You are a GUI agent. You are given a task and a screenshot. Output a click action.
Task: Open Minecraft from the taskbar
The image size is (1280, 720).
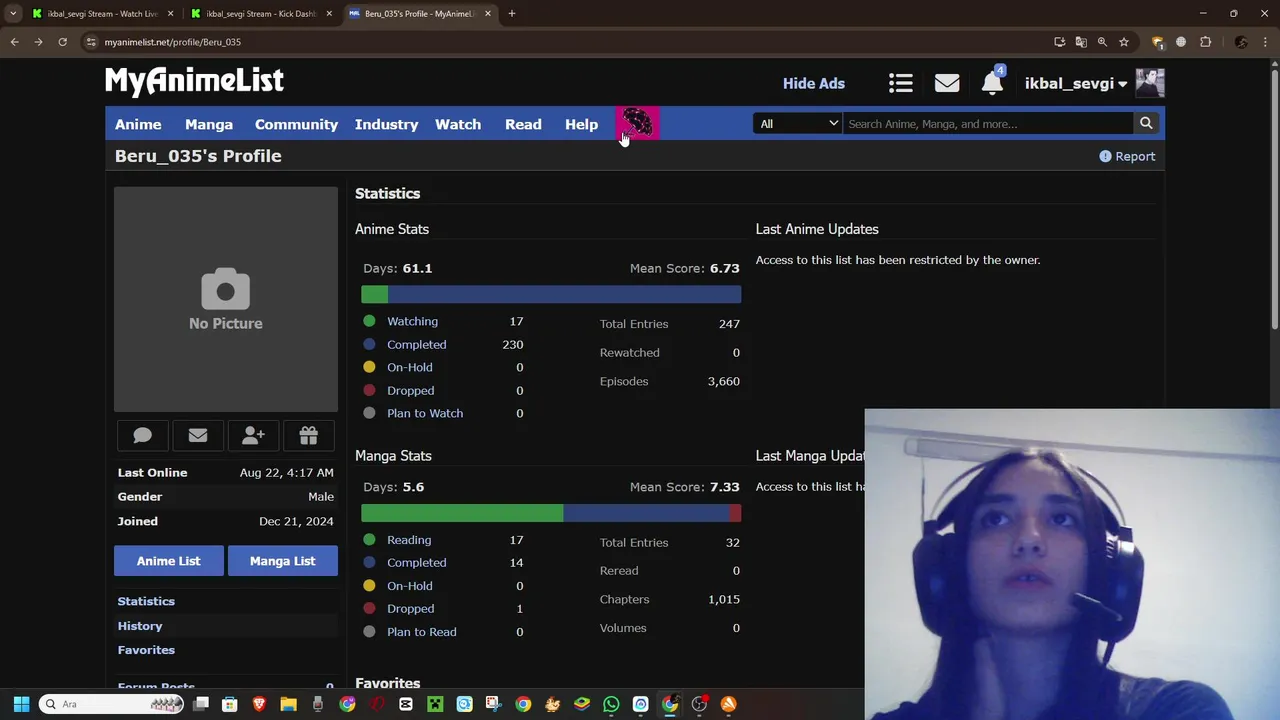coord(435,704)
